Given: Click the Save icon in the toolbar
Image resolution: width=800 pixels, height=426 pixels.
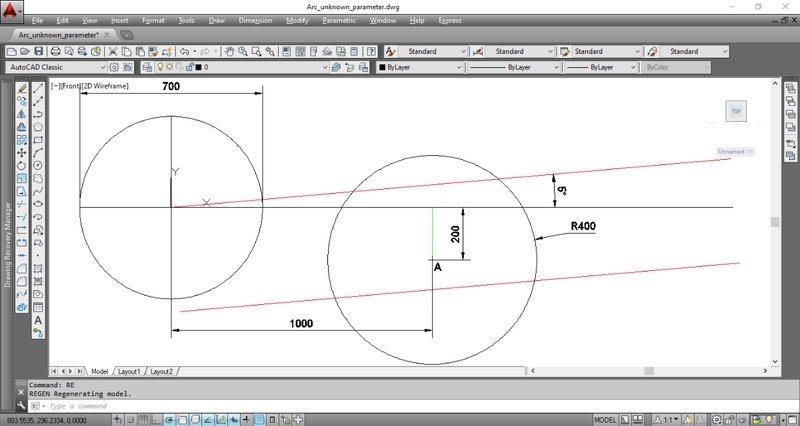Looking at the screenshot, I should tap(38, 51).
